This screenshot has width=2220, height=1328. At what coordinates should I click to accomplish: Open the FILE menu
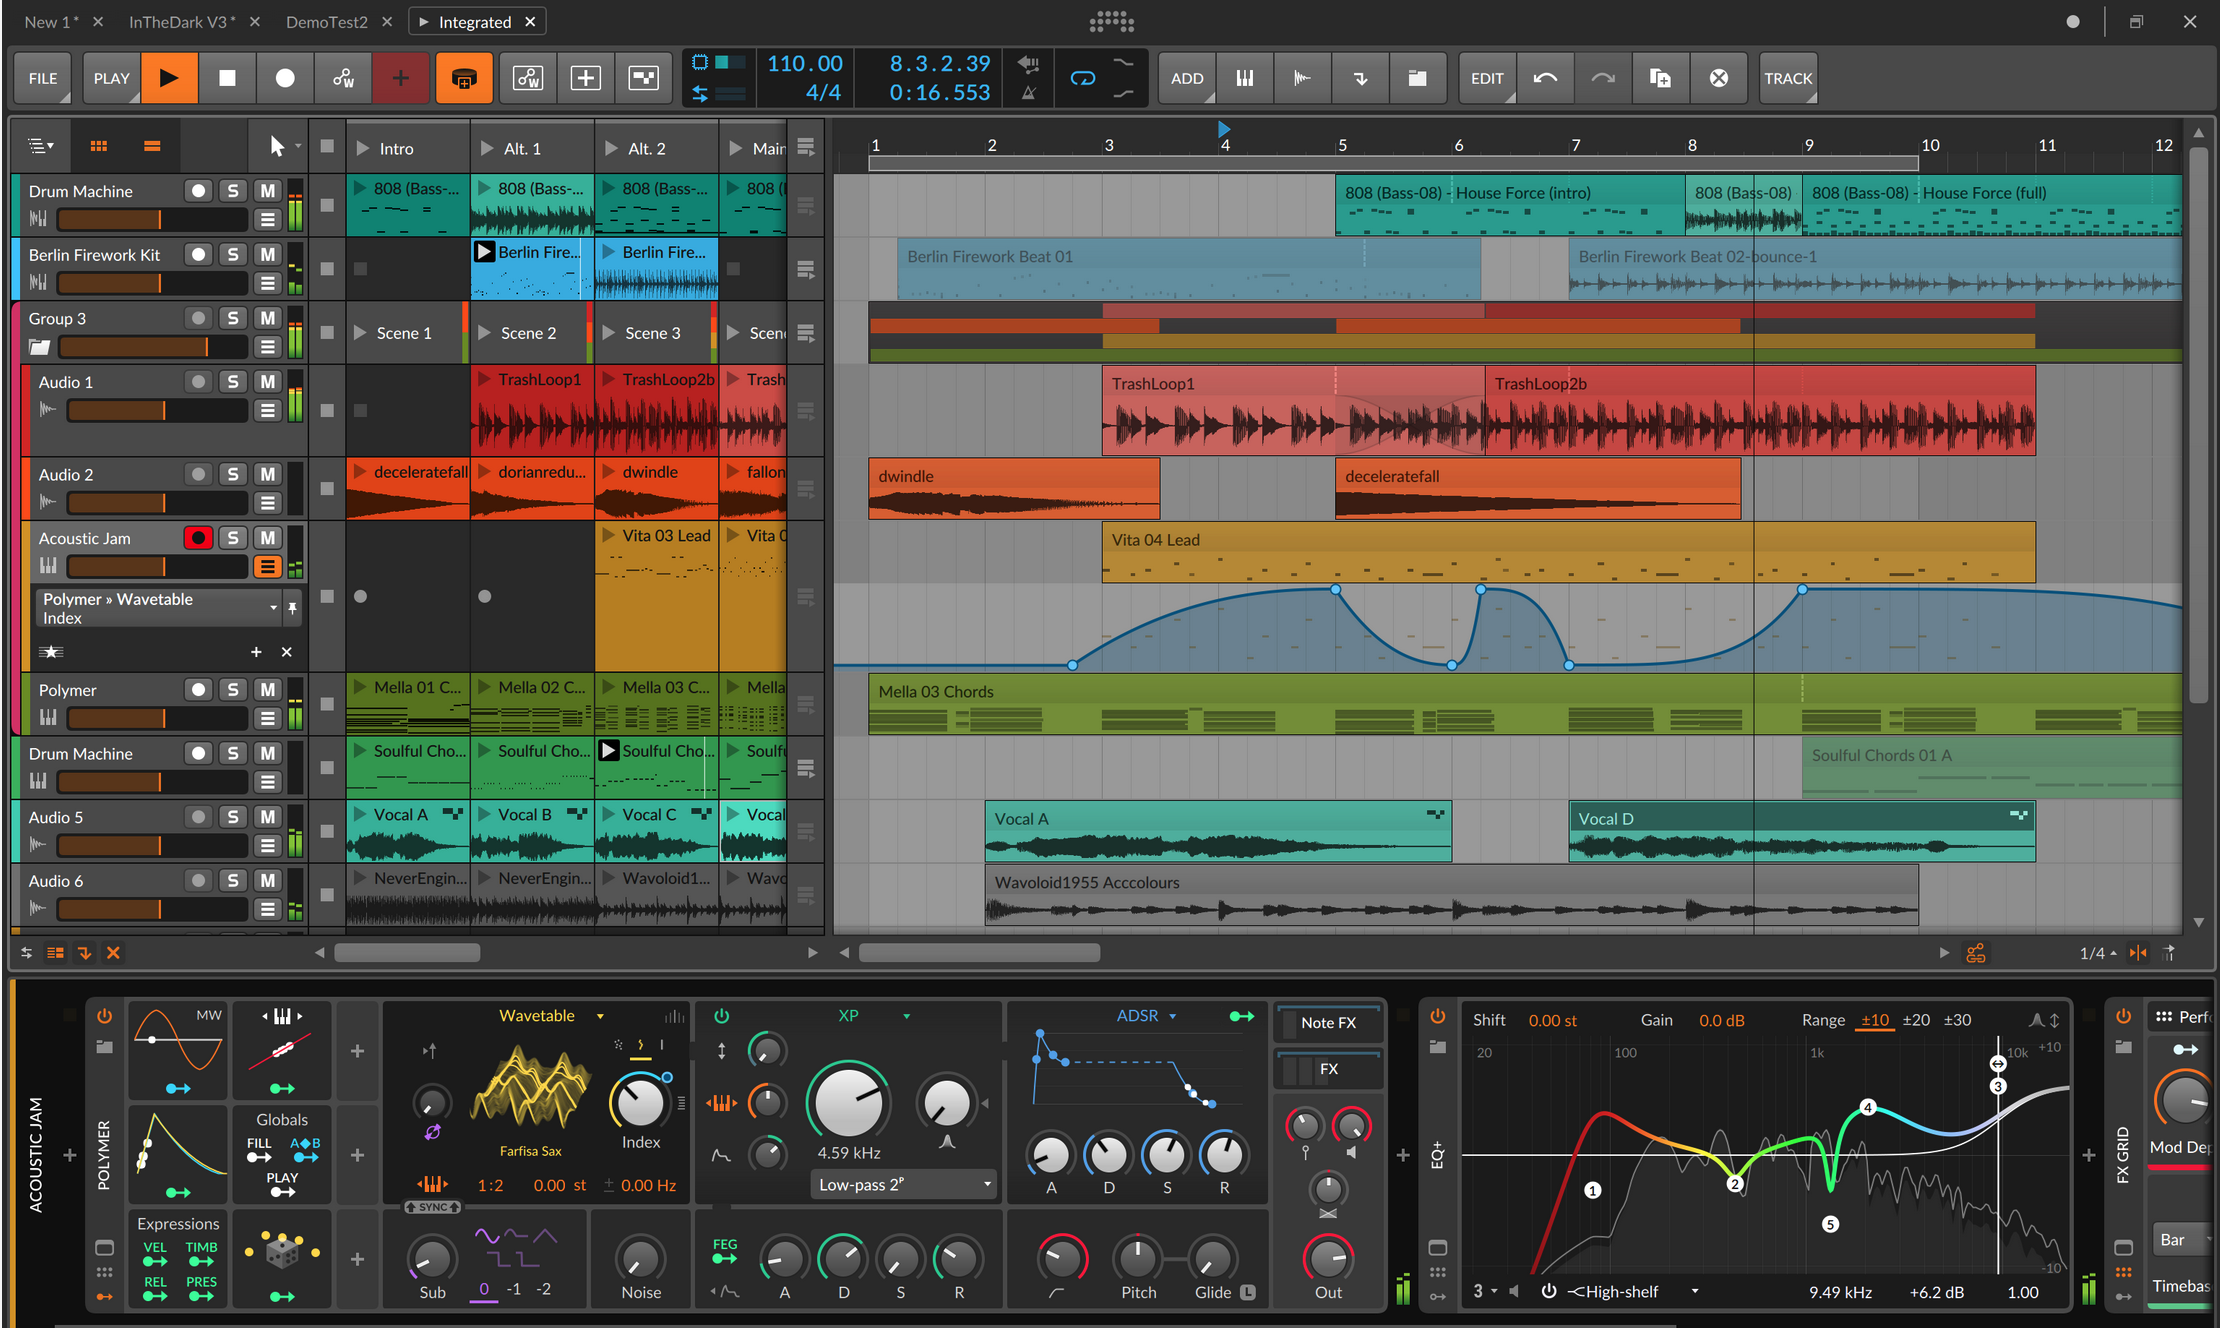click(x=43, y=78)
